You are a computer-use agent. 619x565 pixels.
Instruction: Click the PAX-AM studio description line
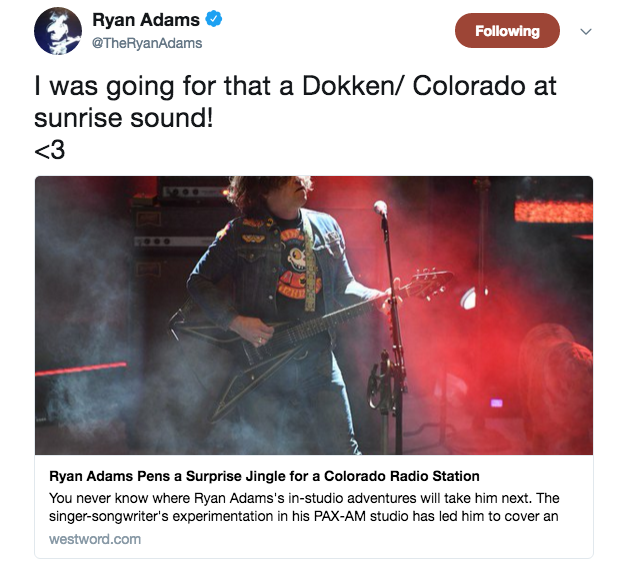click(x=304, y=516)
